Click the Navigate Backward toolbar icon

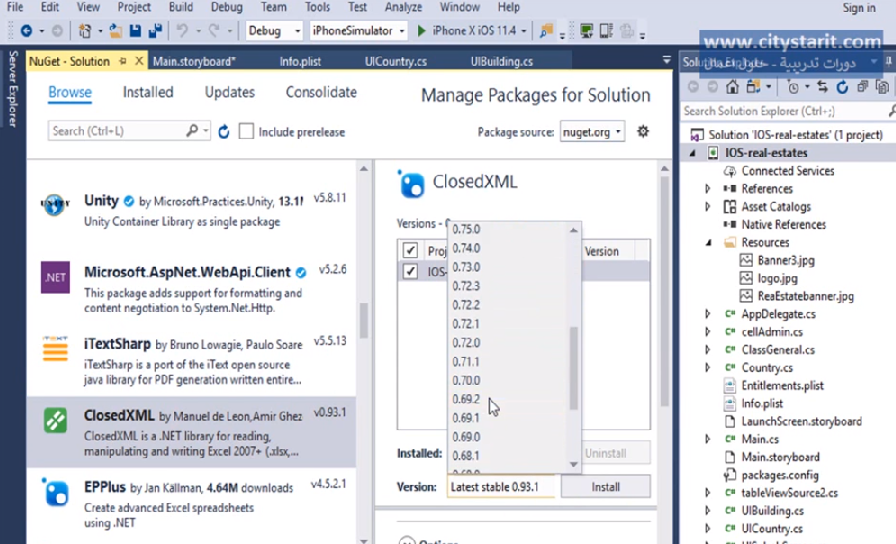(x=26, y=31)
